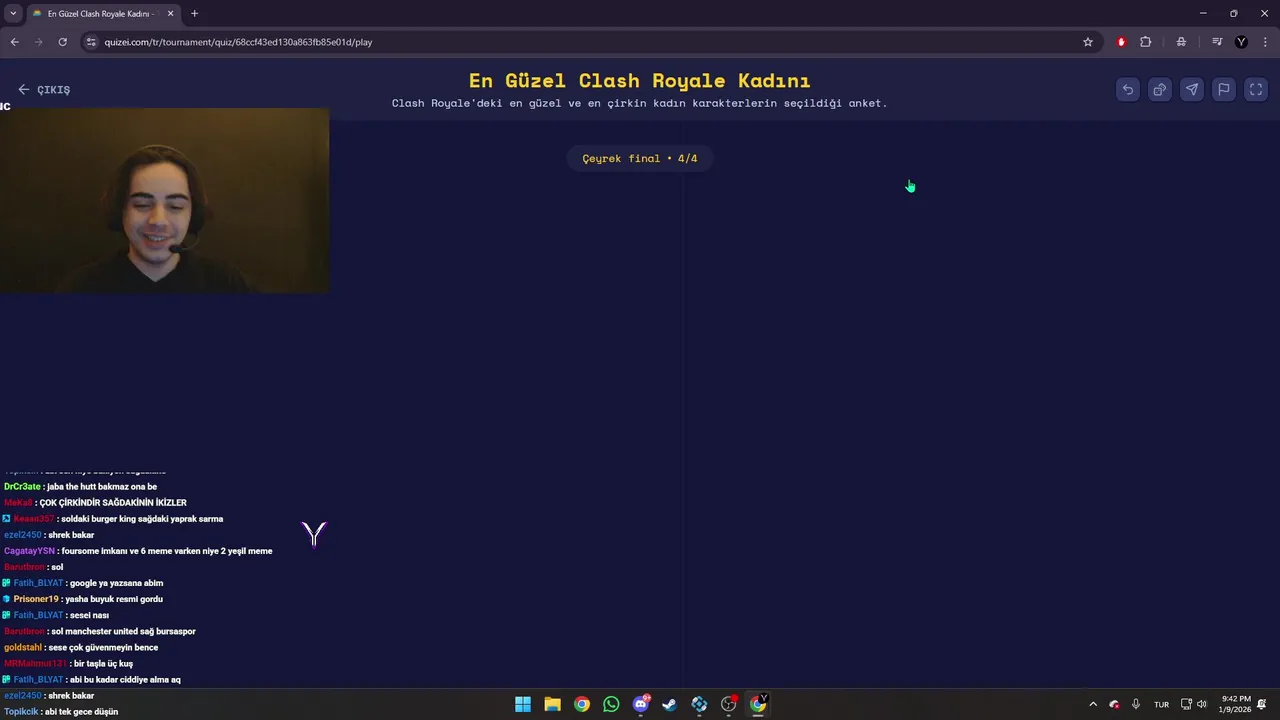Reload the page
The image size is (1280, 720).
click(62, 42)
